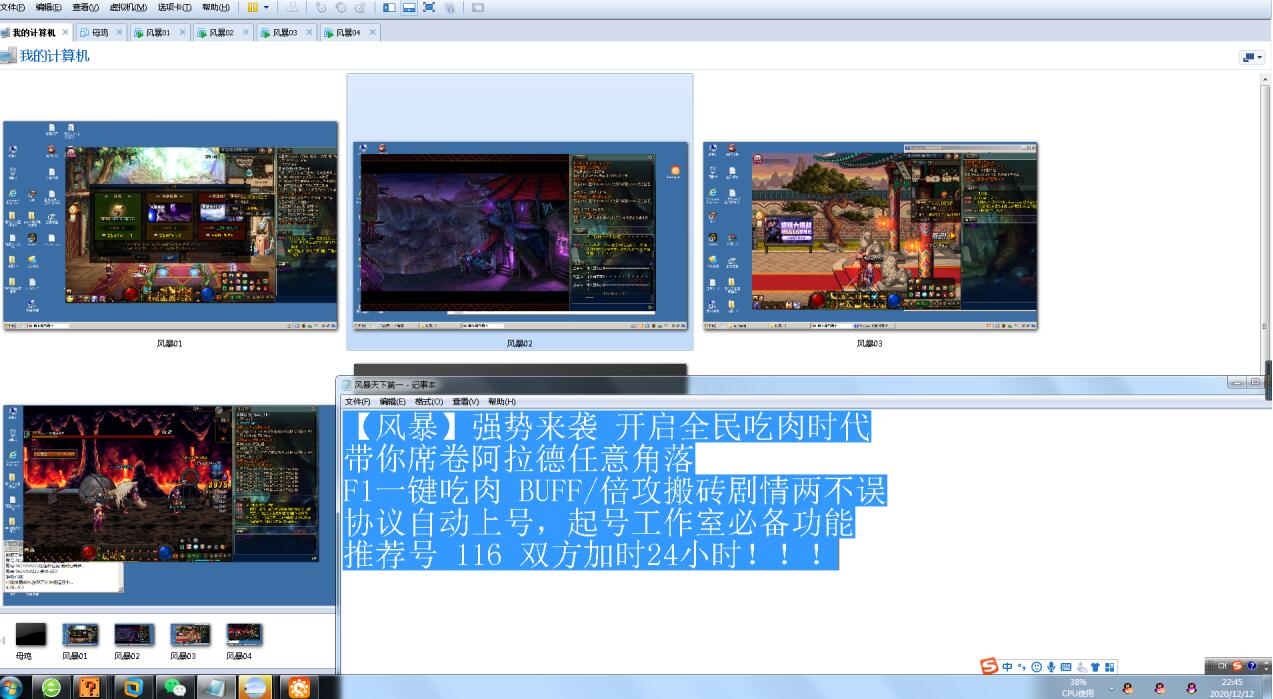Open the VMware 文件 menu
Viewport: 1273px width, 699px height.
[x=13, y=7]
